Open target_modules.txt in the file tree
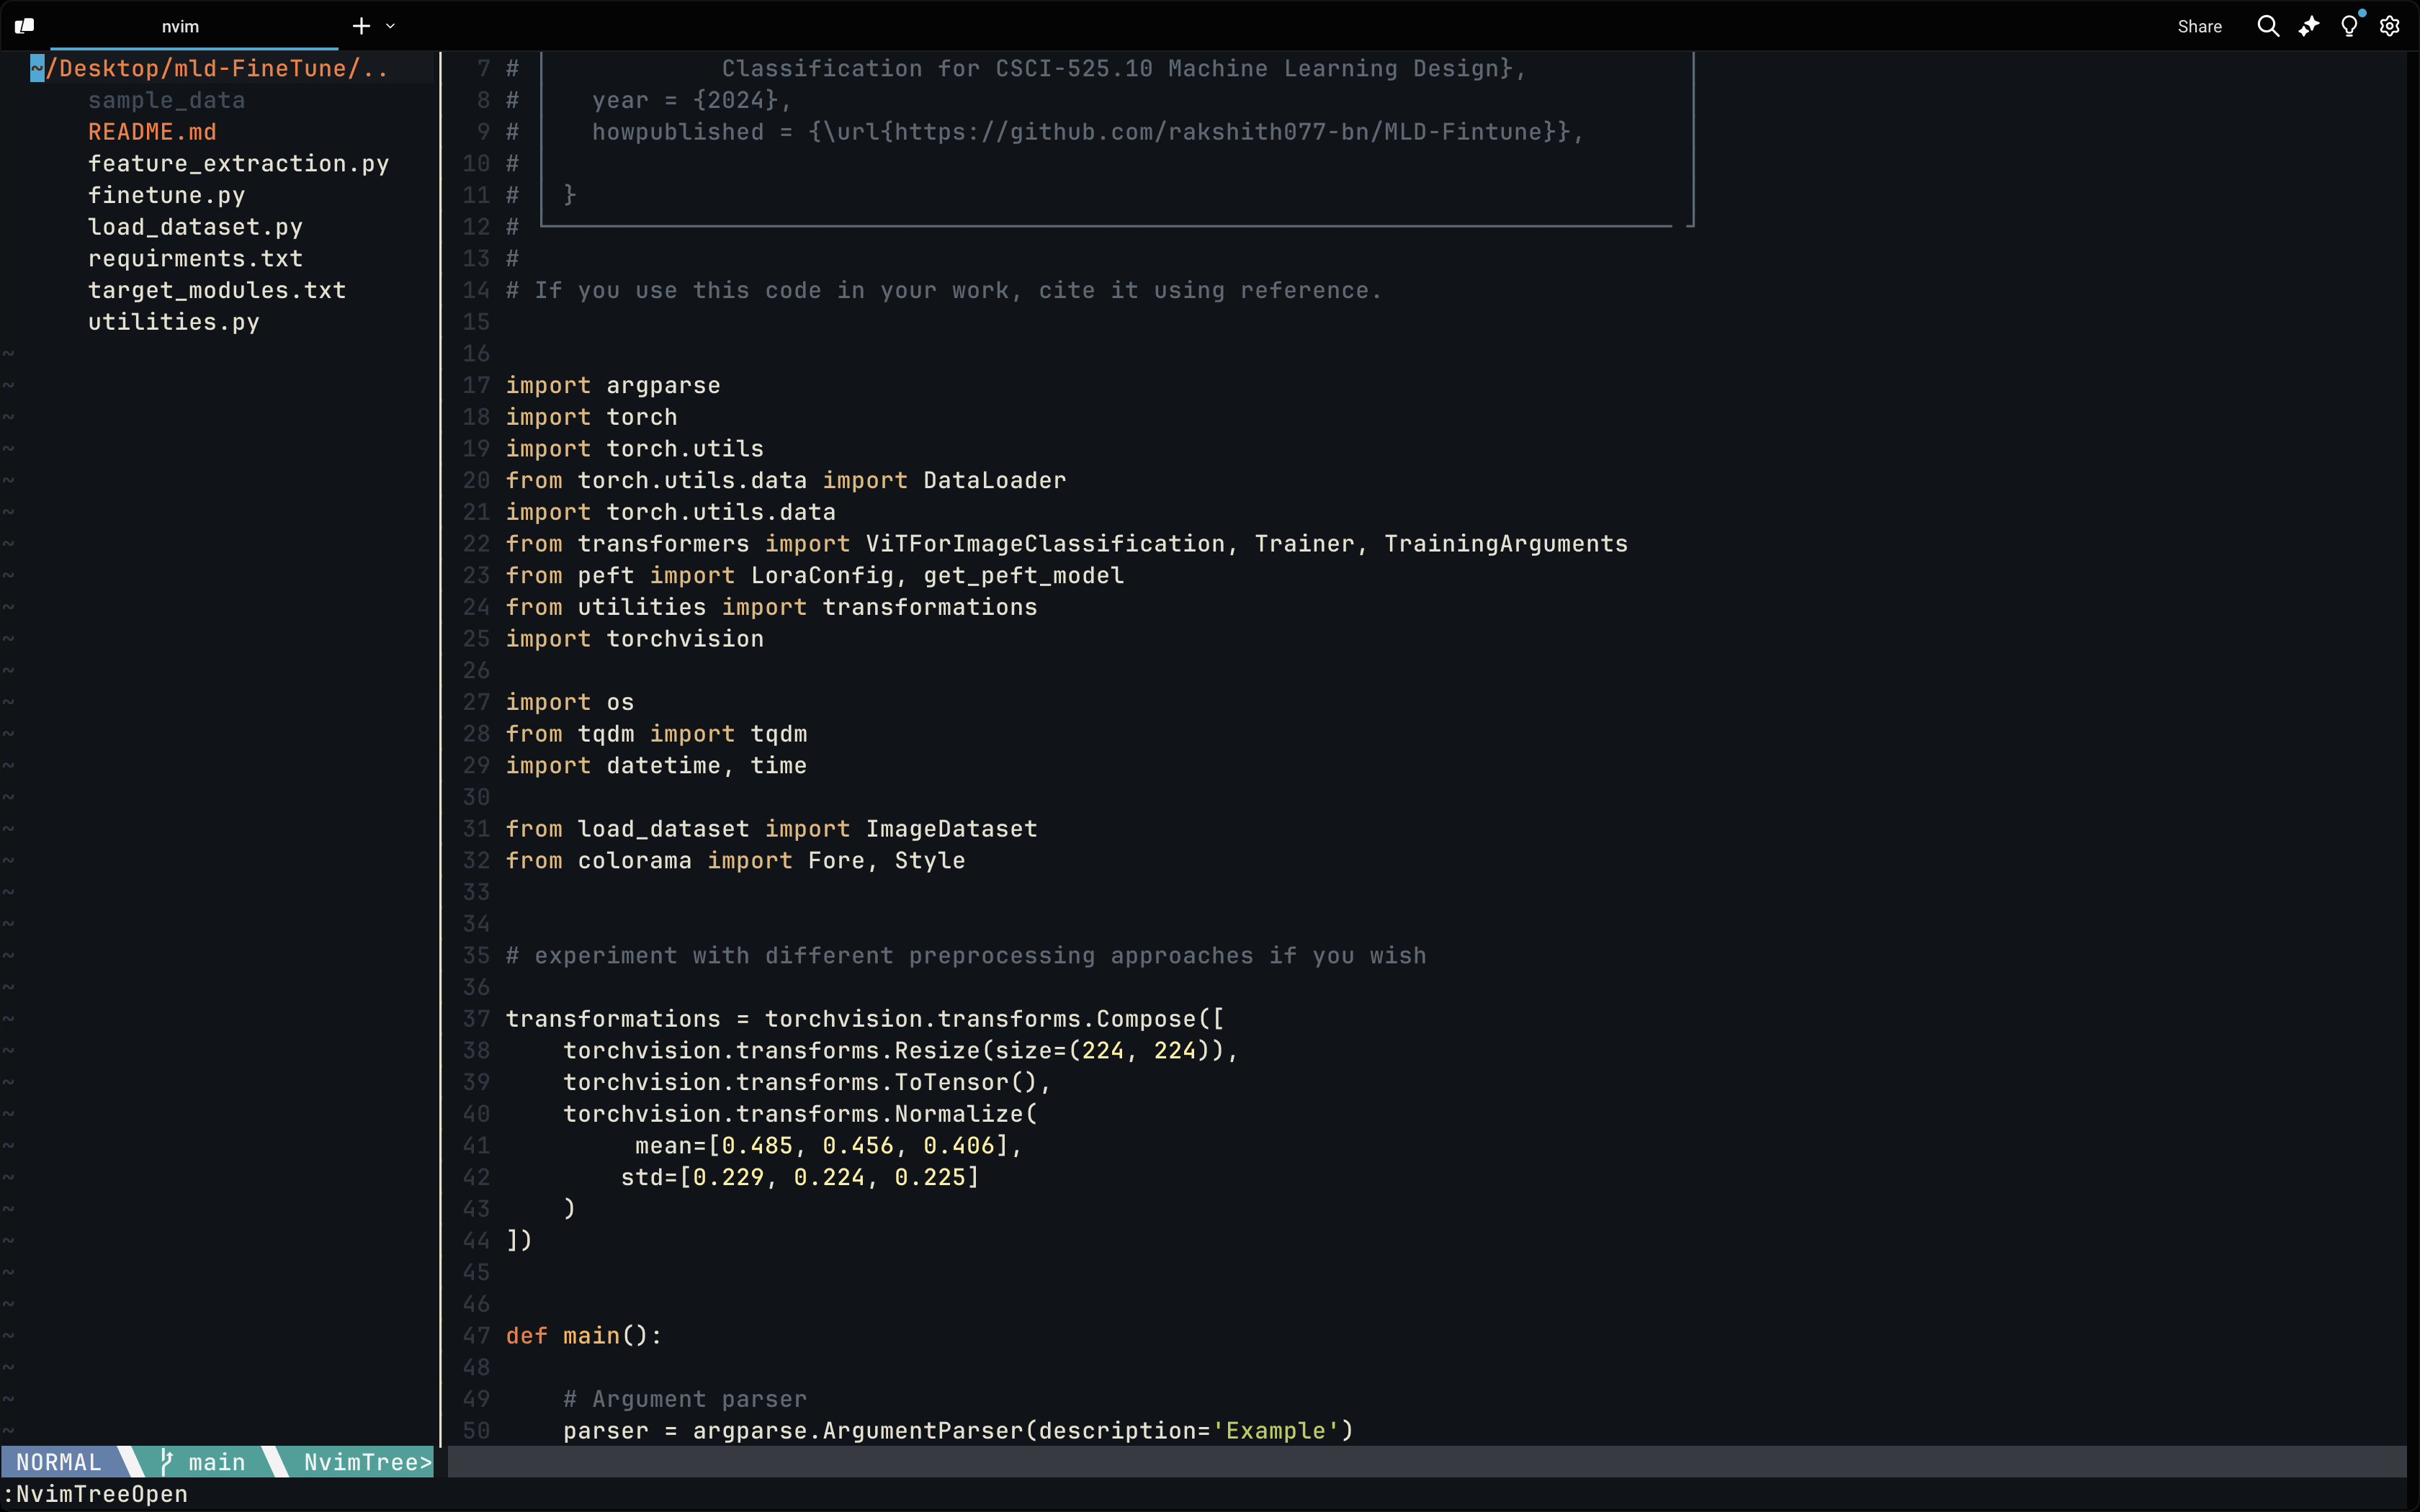Screen dimensions: 2420x1512 click(x=217, y=290)
